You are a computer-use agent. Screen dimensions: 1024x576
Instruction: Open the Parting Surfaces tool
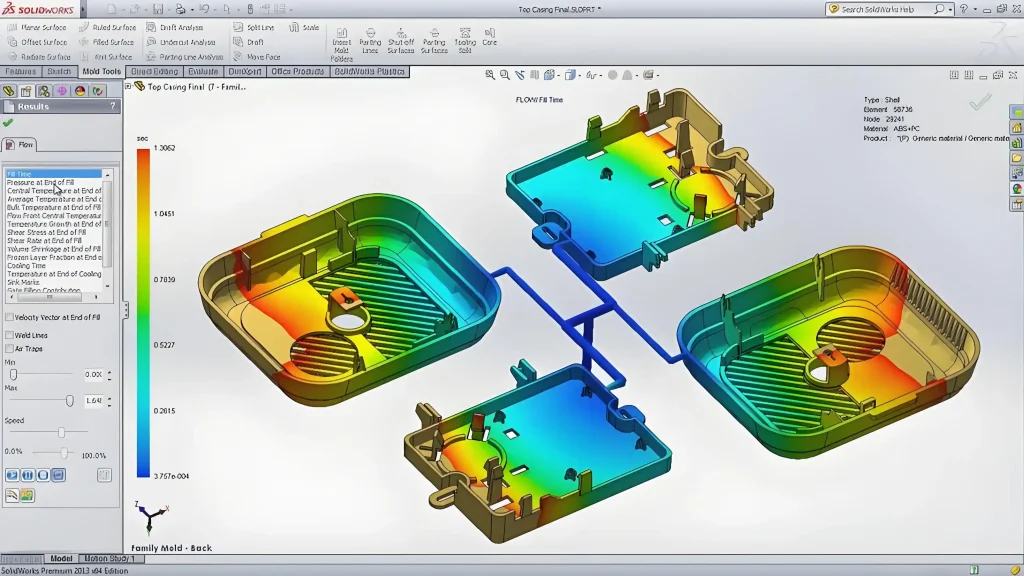point(434,40)
